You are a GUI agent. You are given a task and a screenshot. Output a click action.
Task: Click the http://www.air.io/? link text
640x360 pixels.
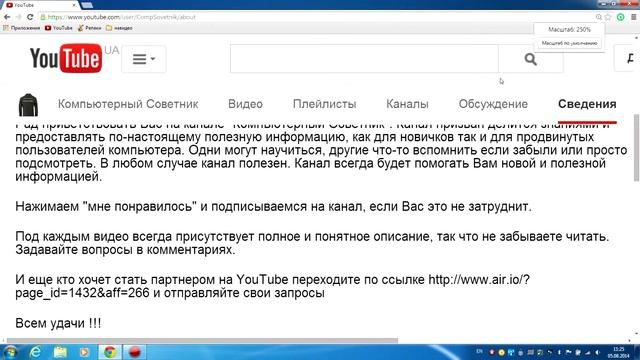479,280
